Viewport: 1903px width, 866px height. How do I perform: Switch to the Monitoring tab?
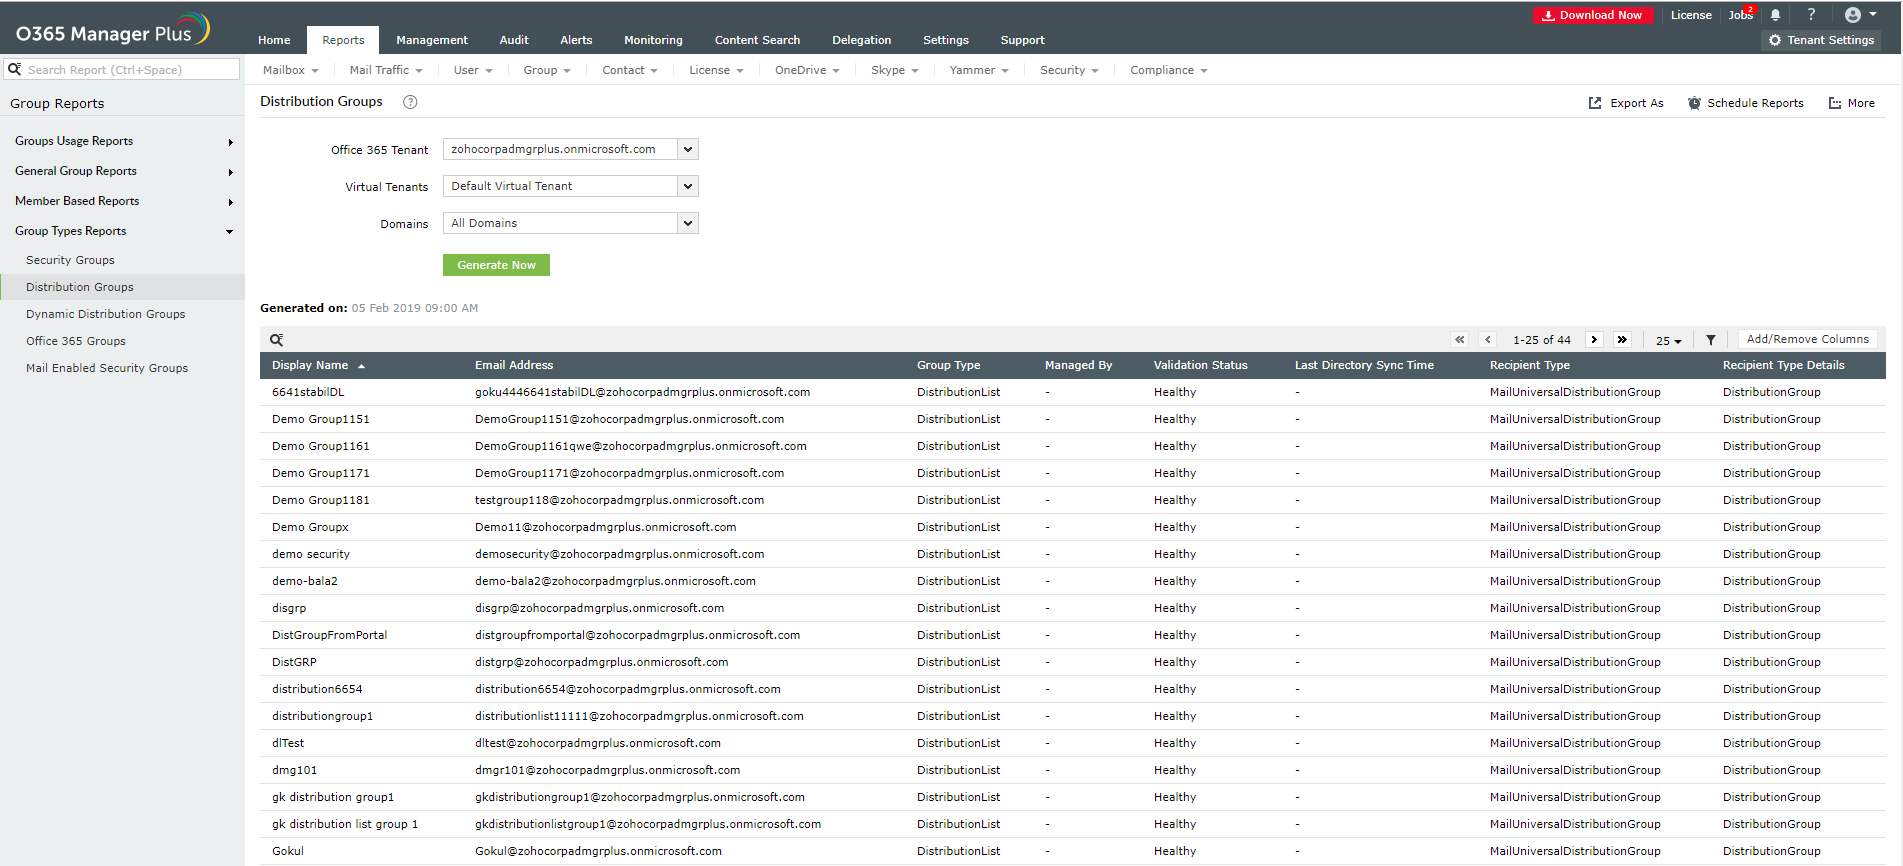tap(653, 40)
